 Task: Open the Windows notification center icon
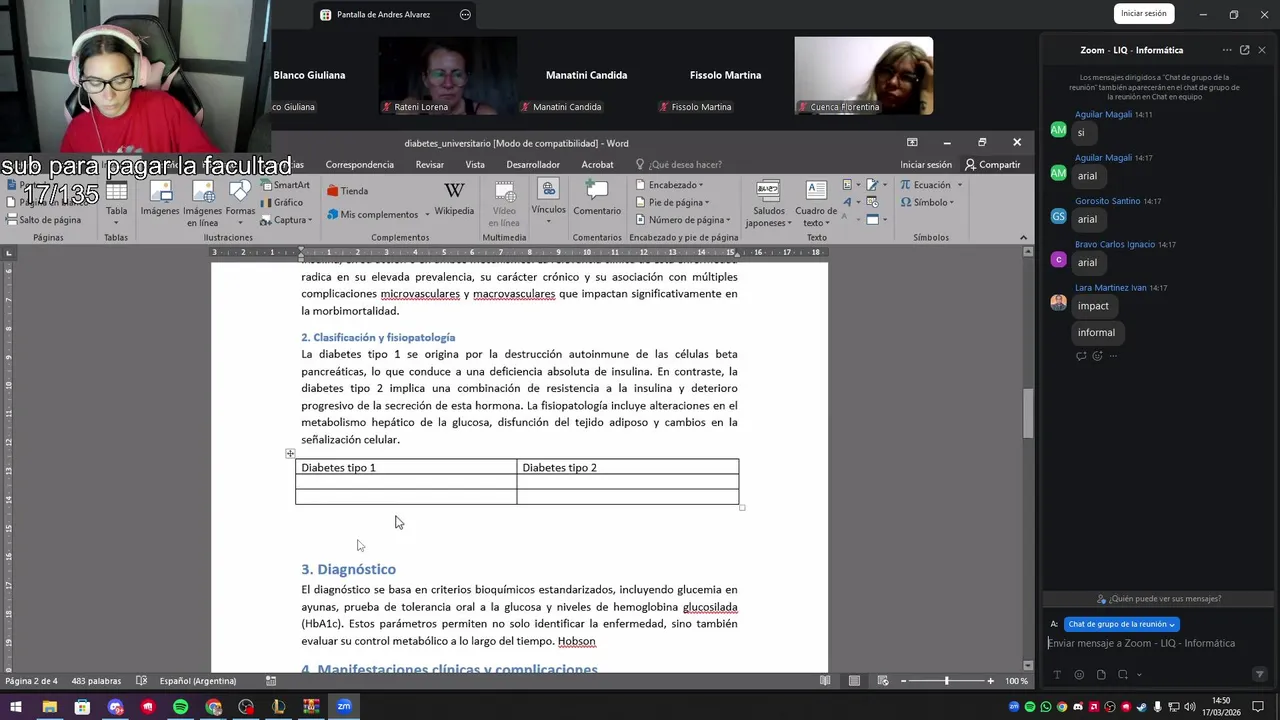point(1258,707)
